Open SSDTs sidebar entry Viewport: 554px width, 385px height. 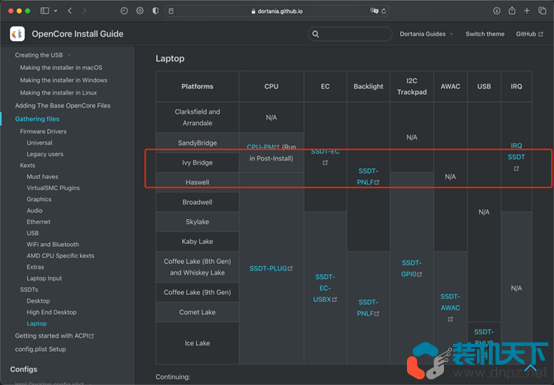(x=29, y=290)
